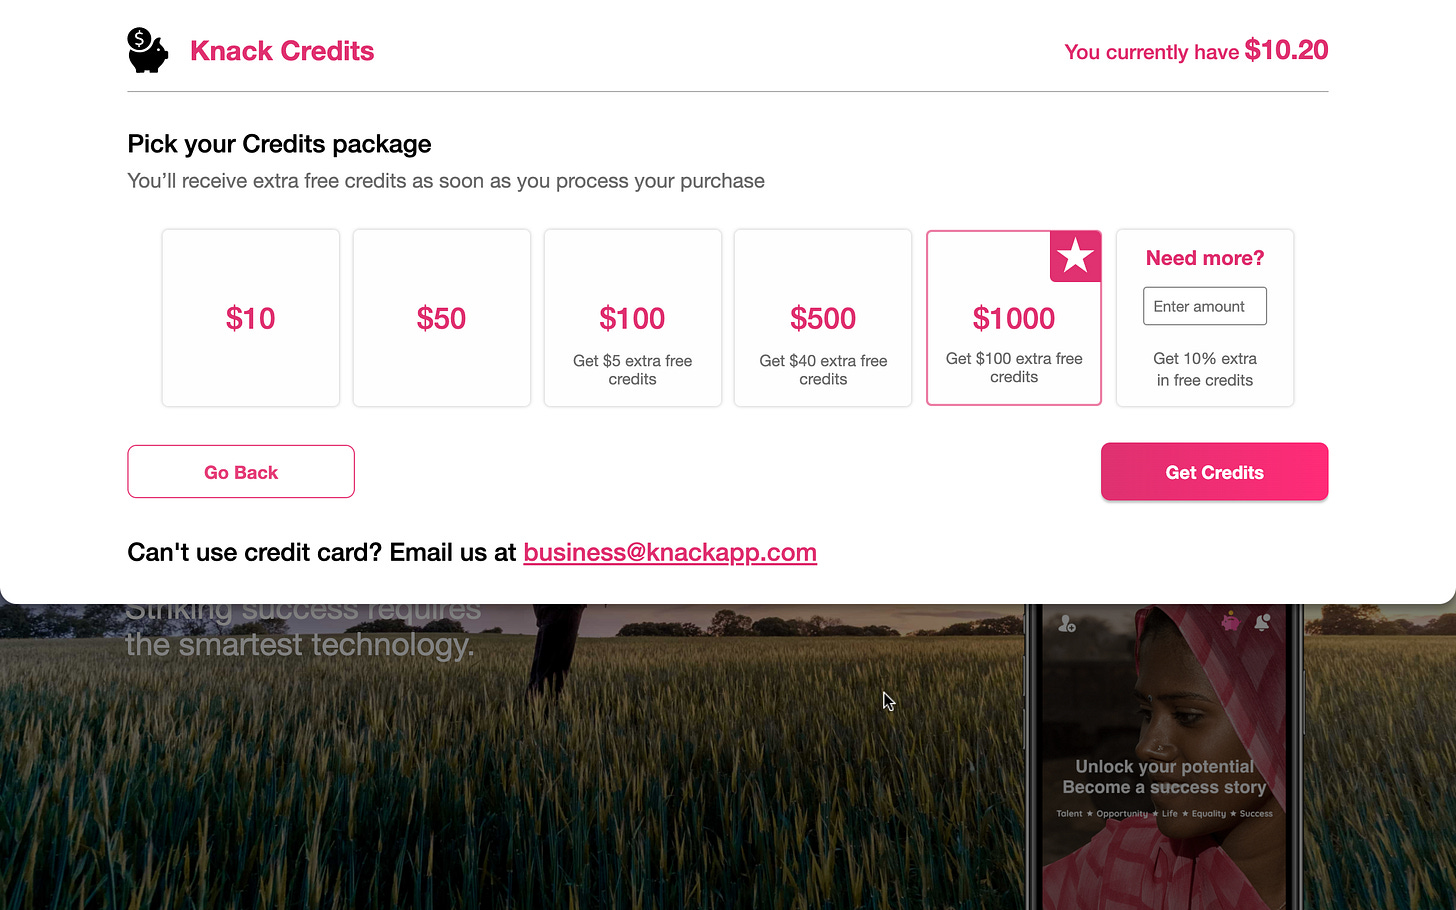Tap the pink piggy icon in the phone mockup
Screen dimensions: 1456x910
1231,622
